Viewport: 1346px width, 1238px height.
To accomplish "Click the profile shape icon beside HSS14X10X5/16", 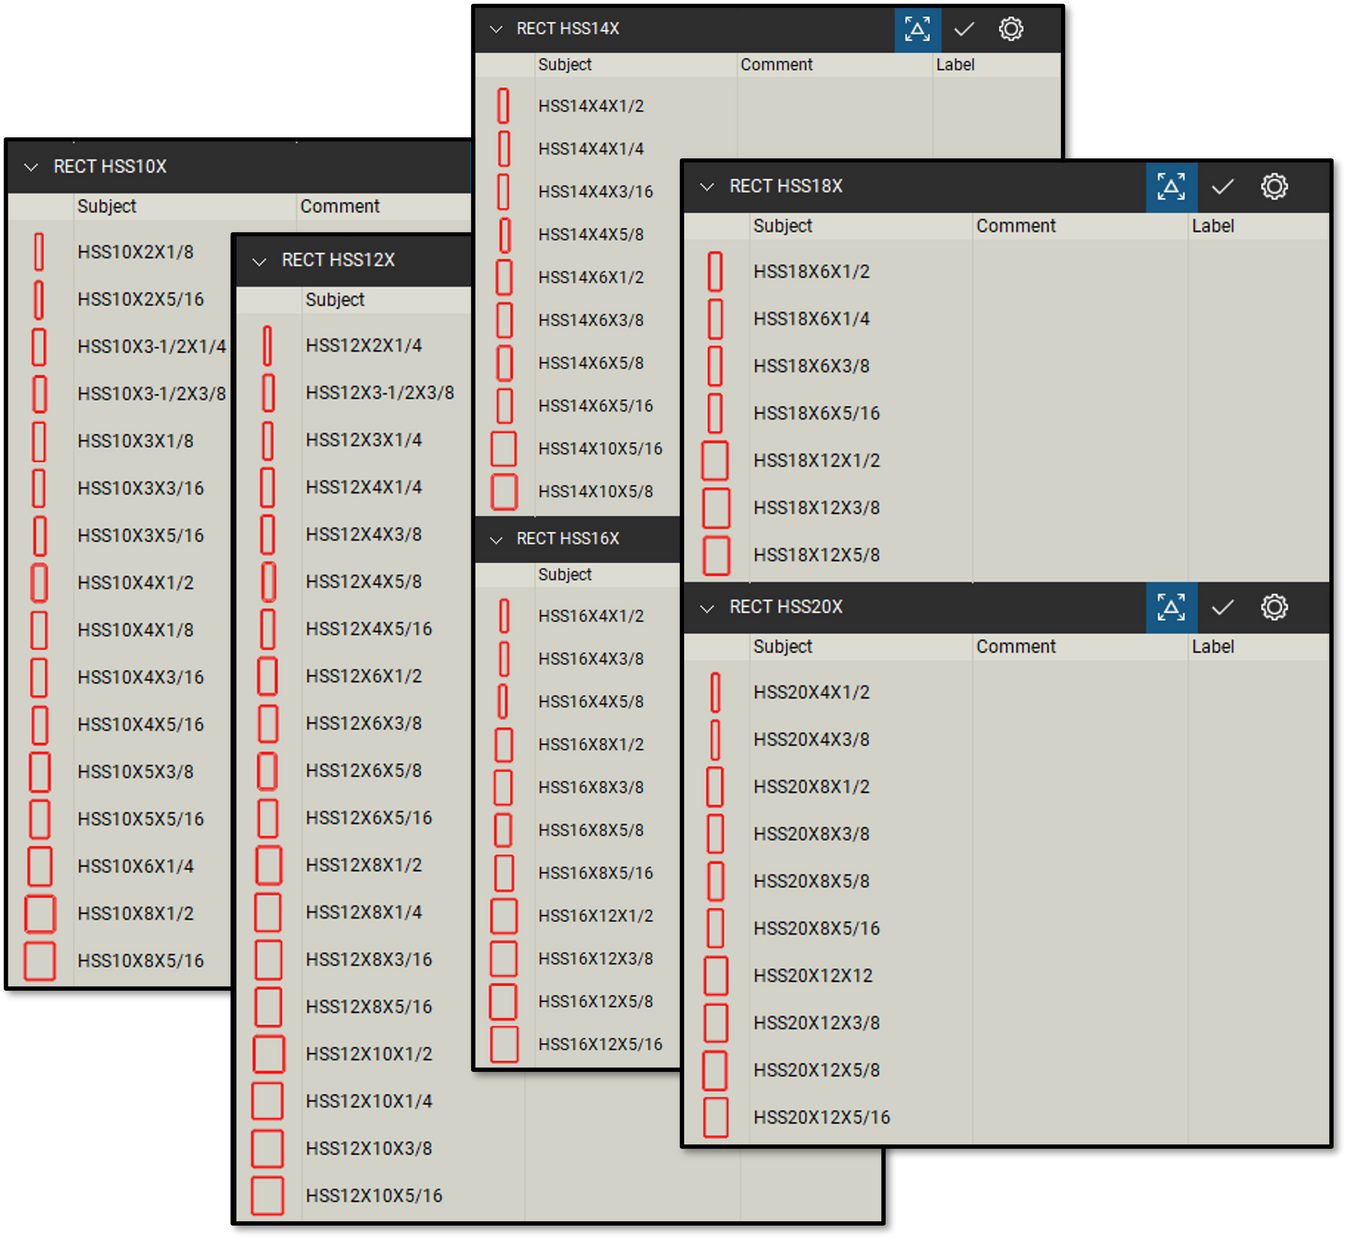I will coord(504,449).
